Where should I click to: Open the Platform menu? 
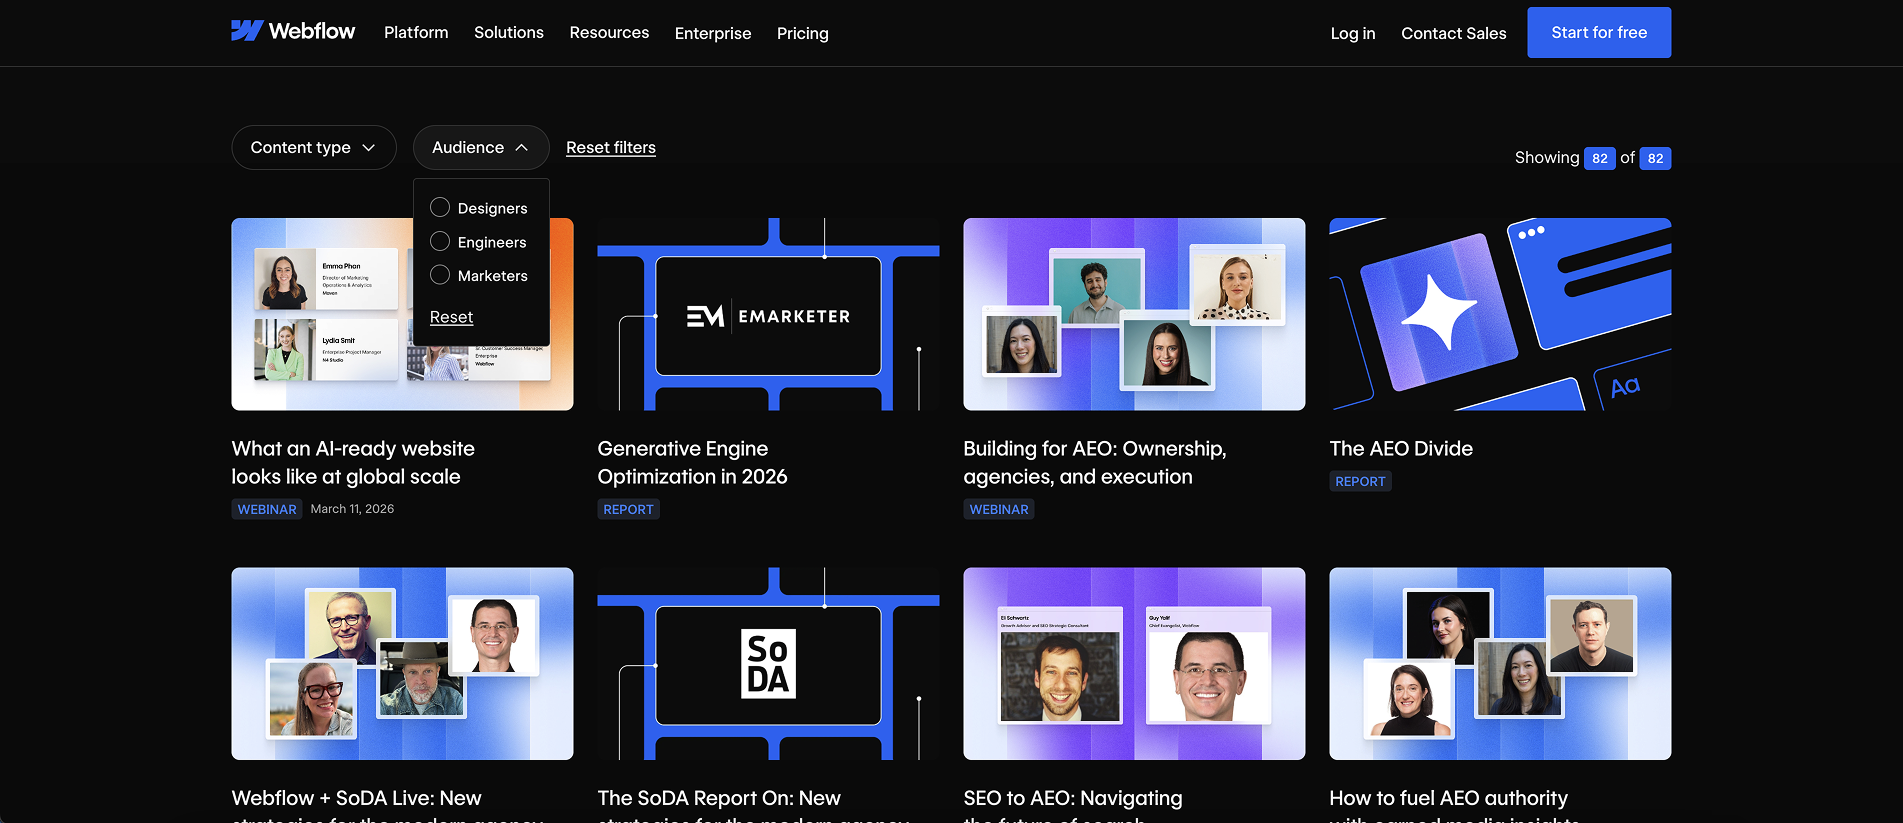pyautogui.click(x=416, y=33)
